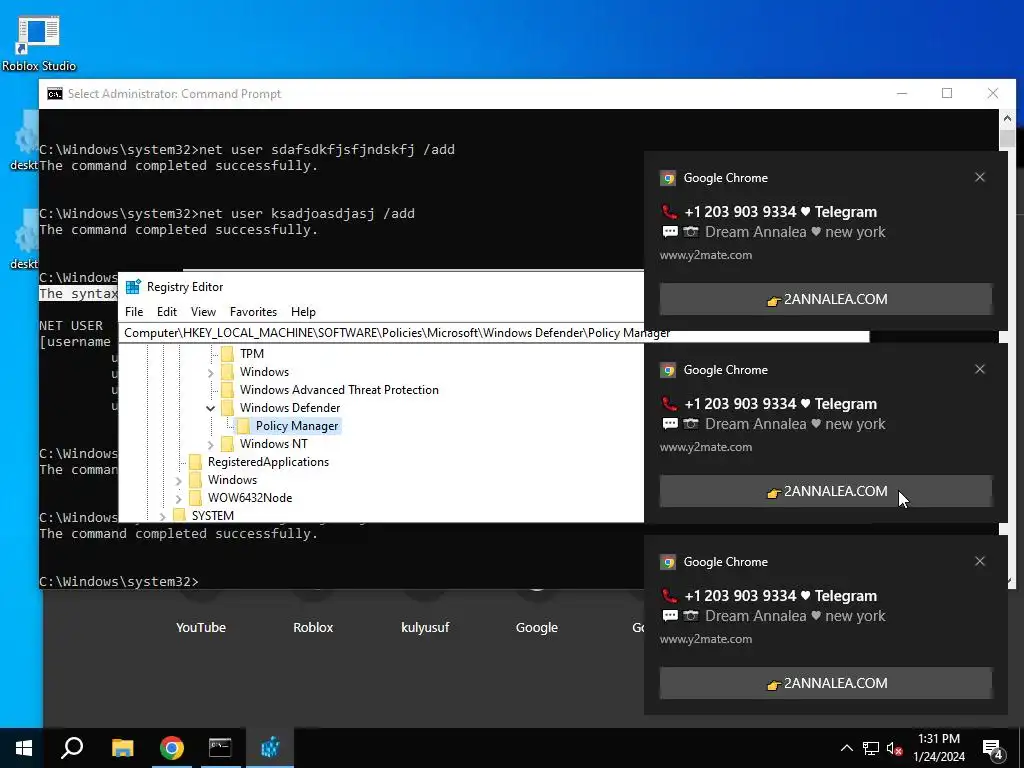Open File Explorer from the taskbar
The width and height of the screenshot is (1024, 768).
123,748
